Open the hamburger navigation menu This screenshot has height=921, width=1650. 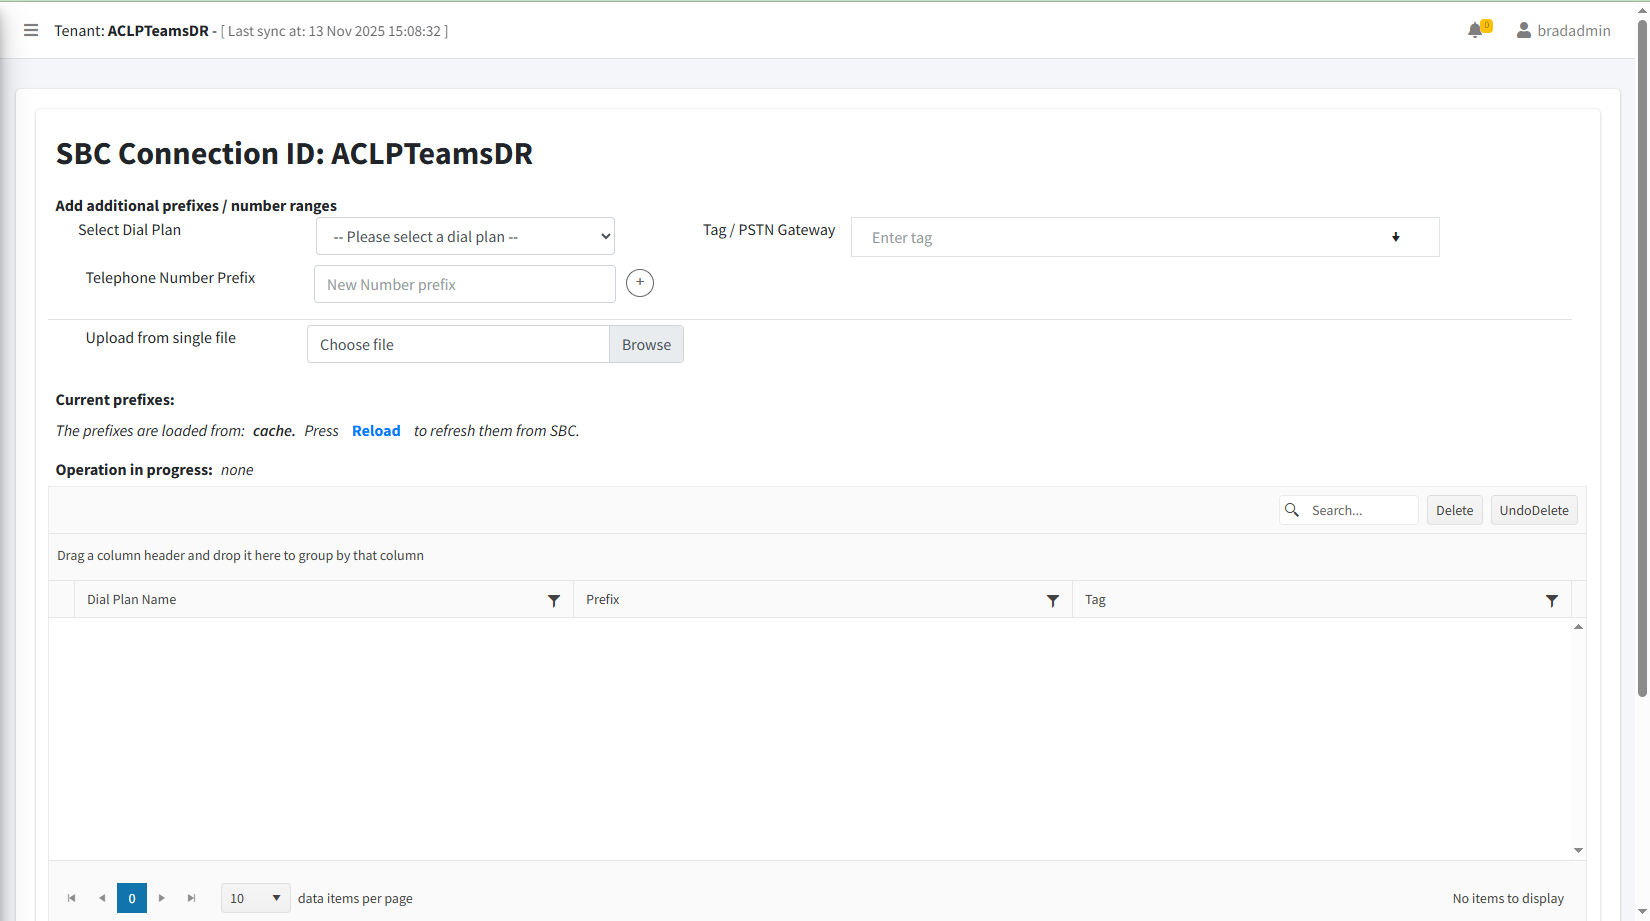(x=31, y=31)
